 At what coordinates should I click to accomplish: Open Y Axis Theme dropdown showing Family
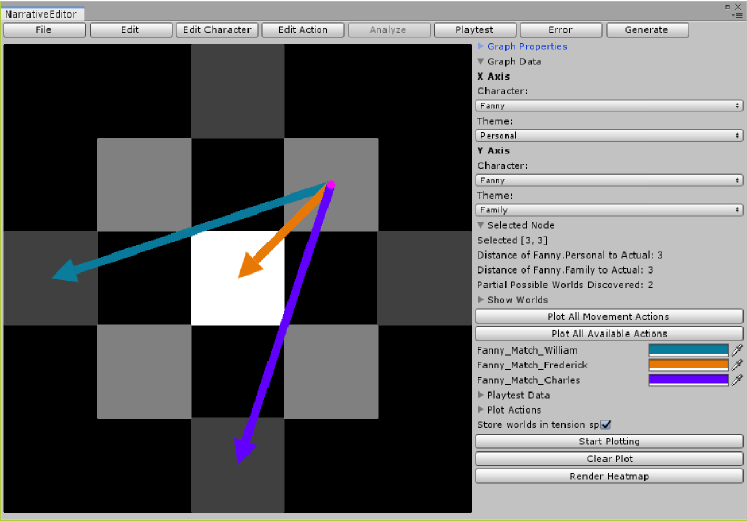609,210
